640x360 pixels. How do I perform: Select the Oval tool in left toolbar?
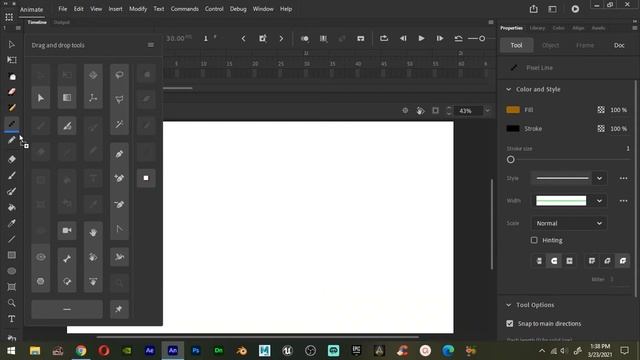[x=11, y=271]
